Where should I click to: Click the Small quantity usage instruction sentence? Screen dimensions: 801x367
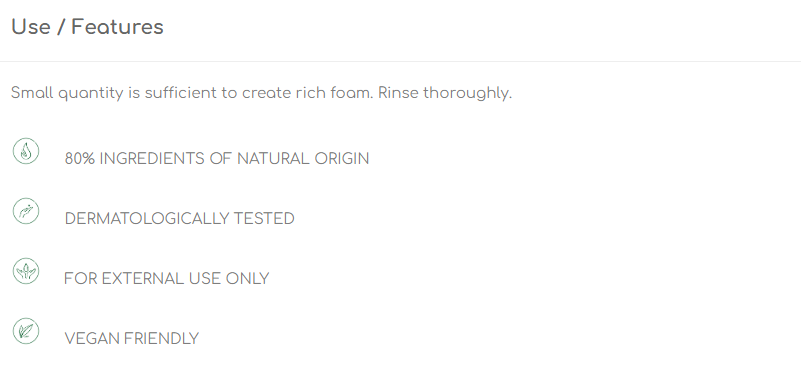pos(261,93)
